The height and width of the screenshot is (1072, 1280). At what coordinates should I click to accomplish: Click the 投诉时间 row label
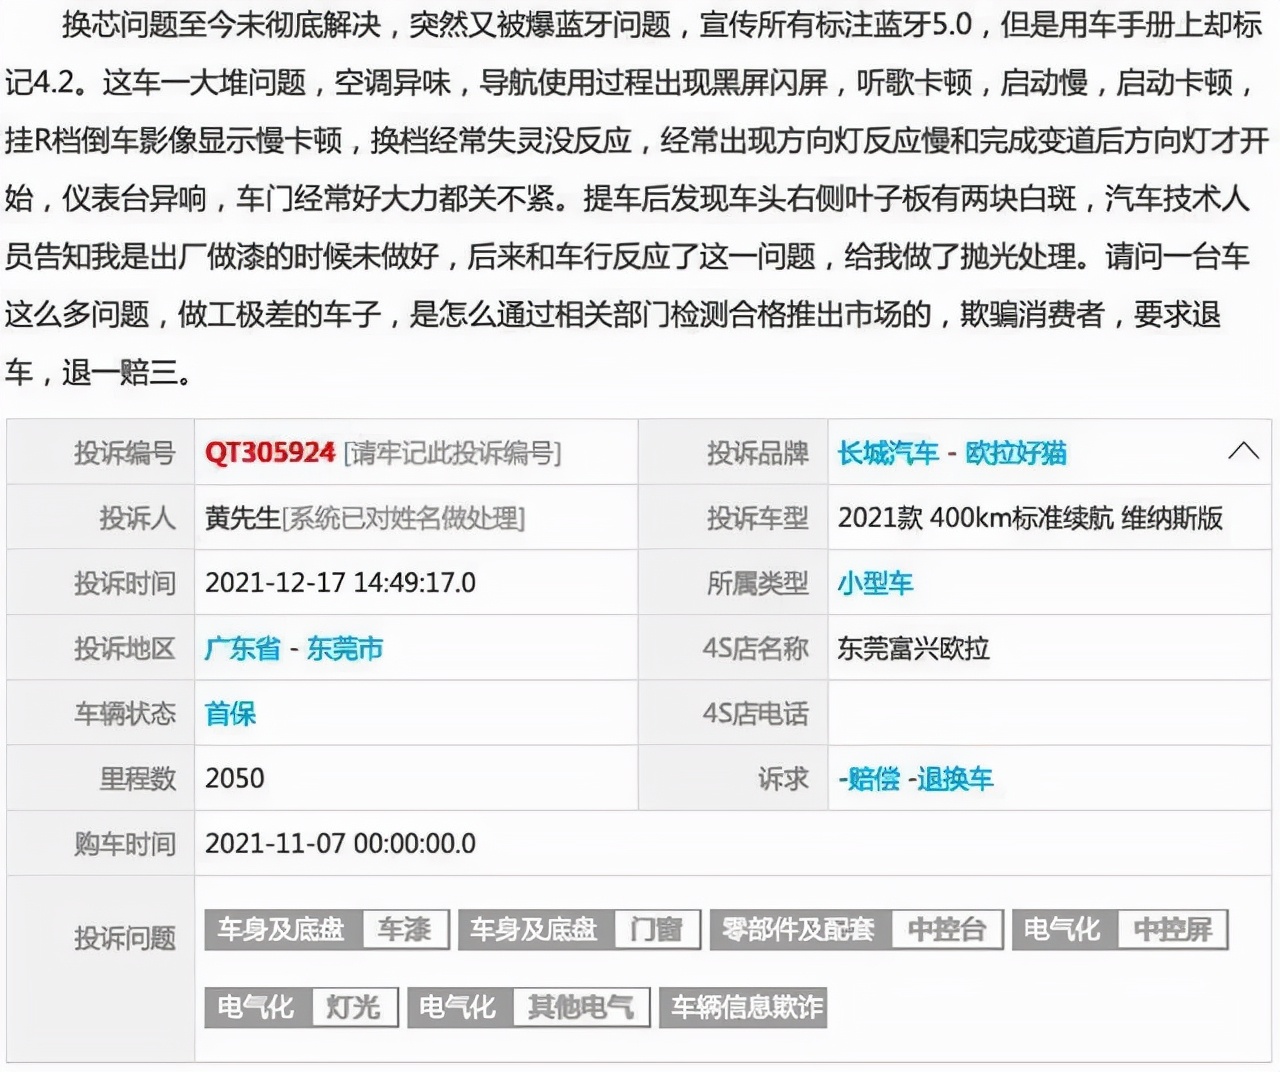[124, 583]
